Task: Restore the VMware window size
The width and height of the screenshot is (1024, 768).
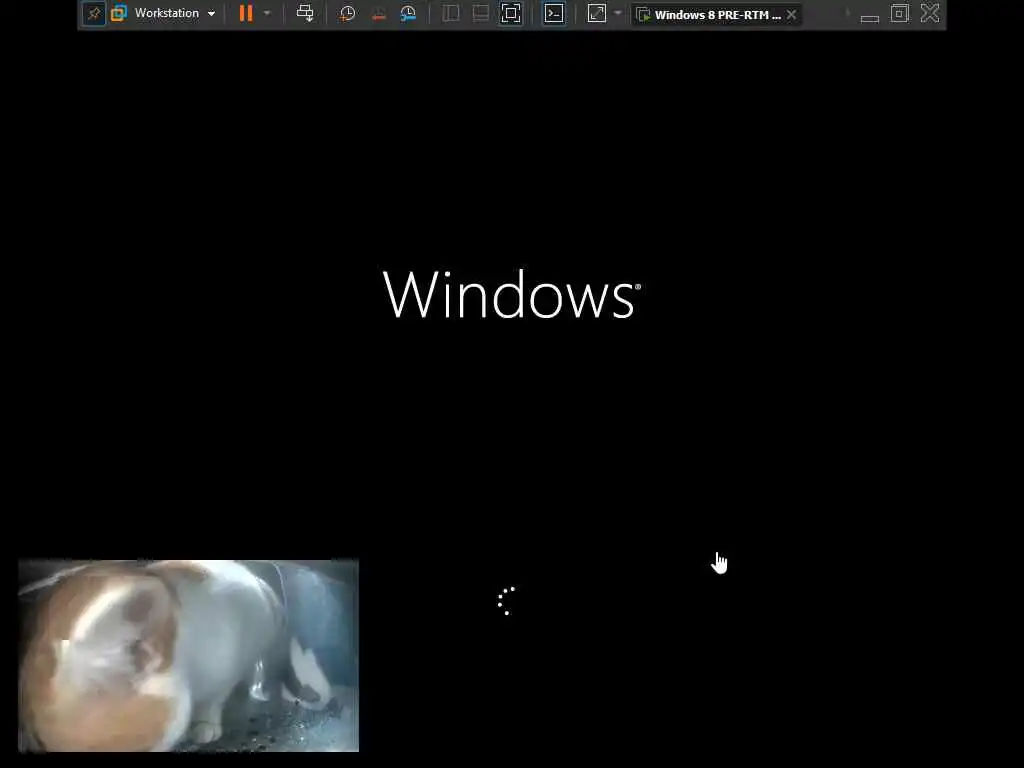Action: pos(899,13)
